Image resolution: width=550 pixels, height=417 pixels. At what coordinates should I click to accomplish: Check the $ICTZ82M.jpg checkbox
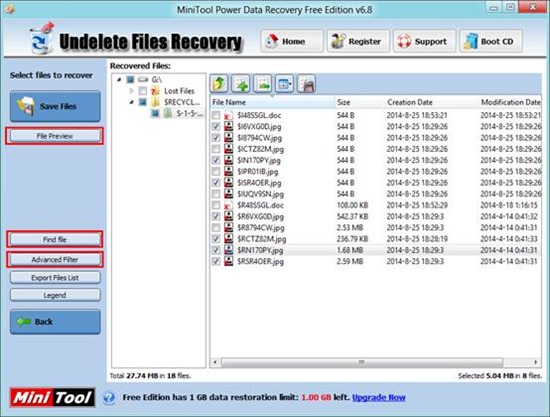pyautogui.click(x=216, y=149)
